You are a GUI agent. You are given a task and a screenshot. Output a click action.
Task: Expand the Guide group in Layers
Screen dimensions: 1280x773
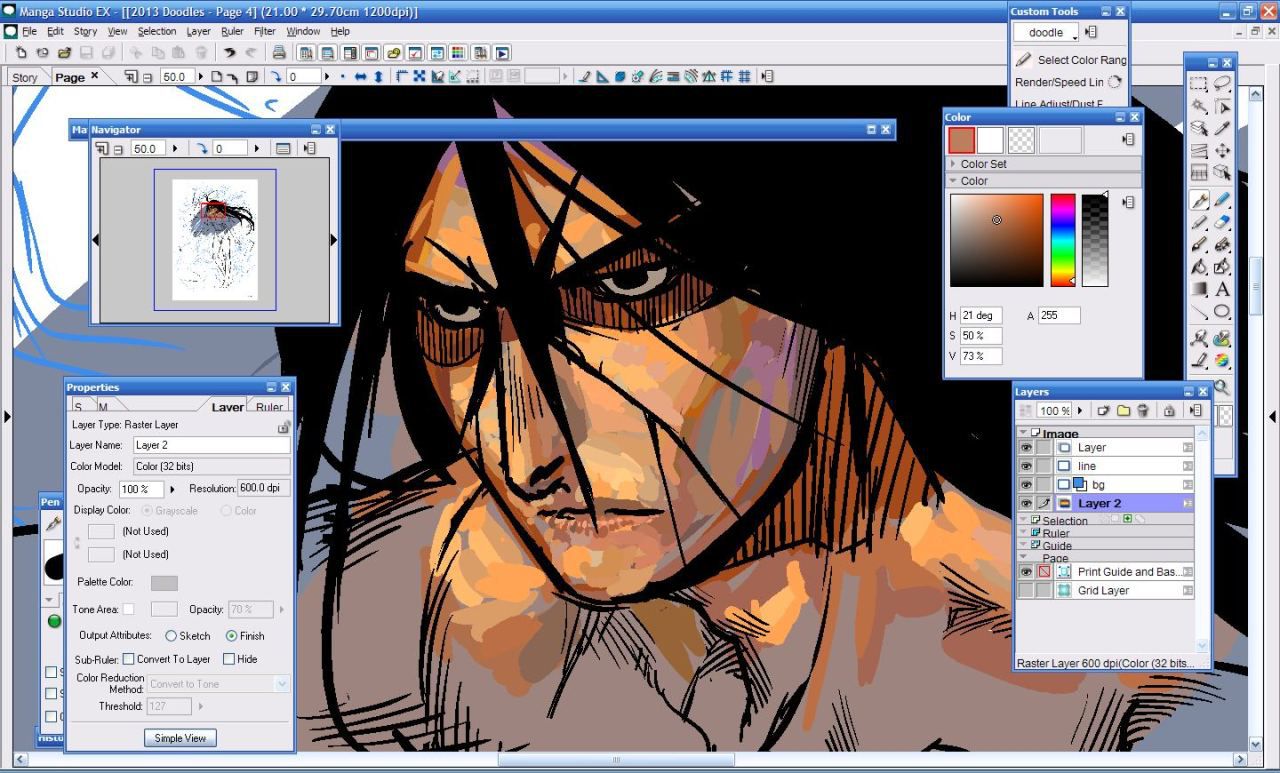click(x=1023, y=544)
